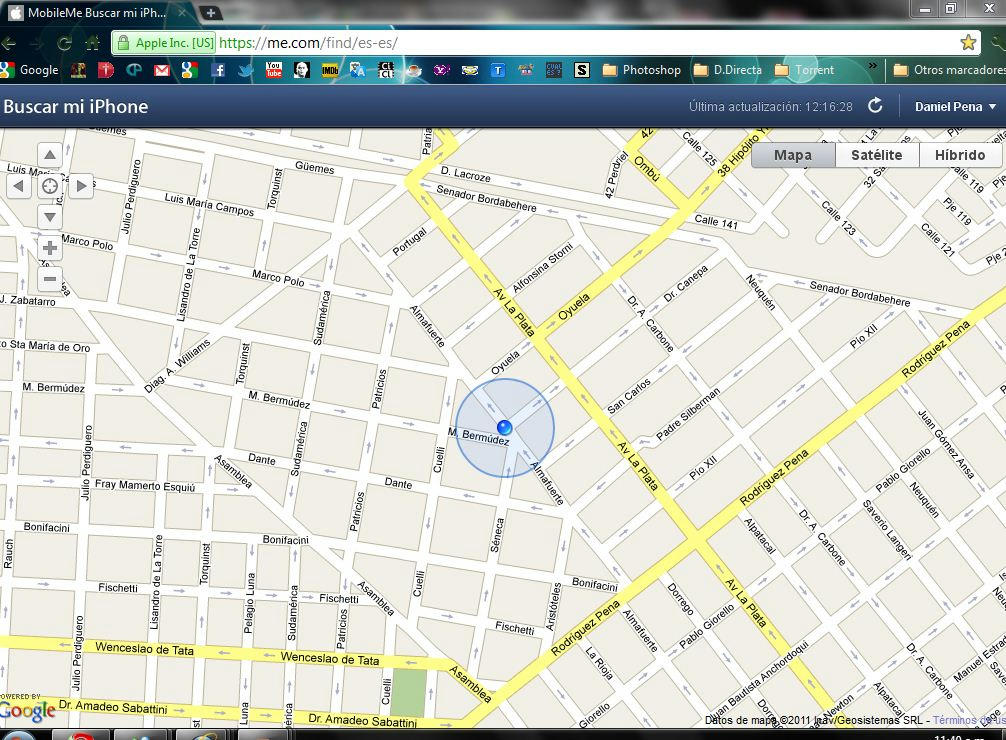Click the D. Lacroze street label

tap(466, 173)
